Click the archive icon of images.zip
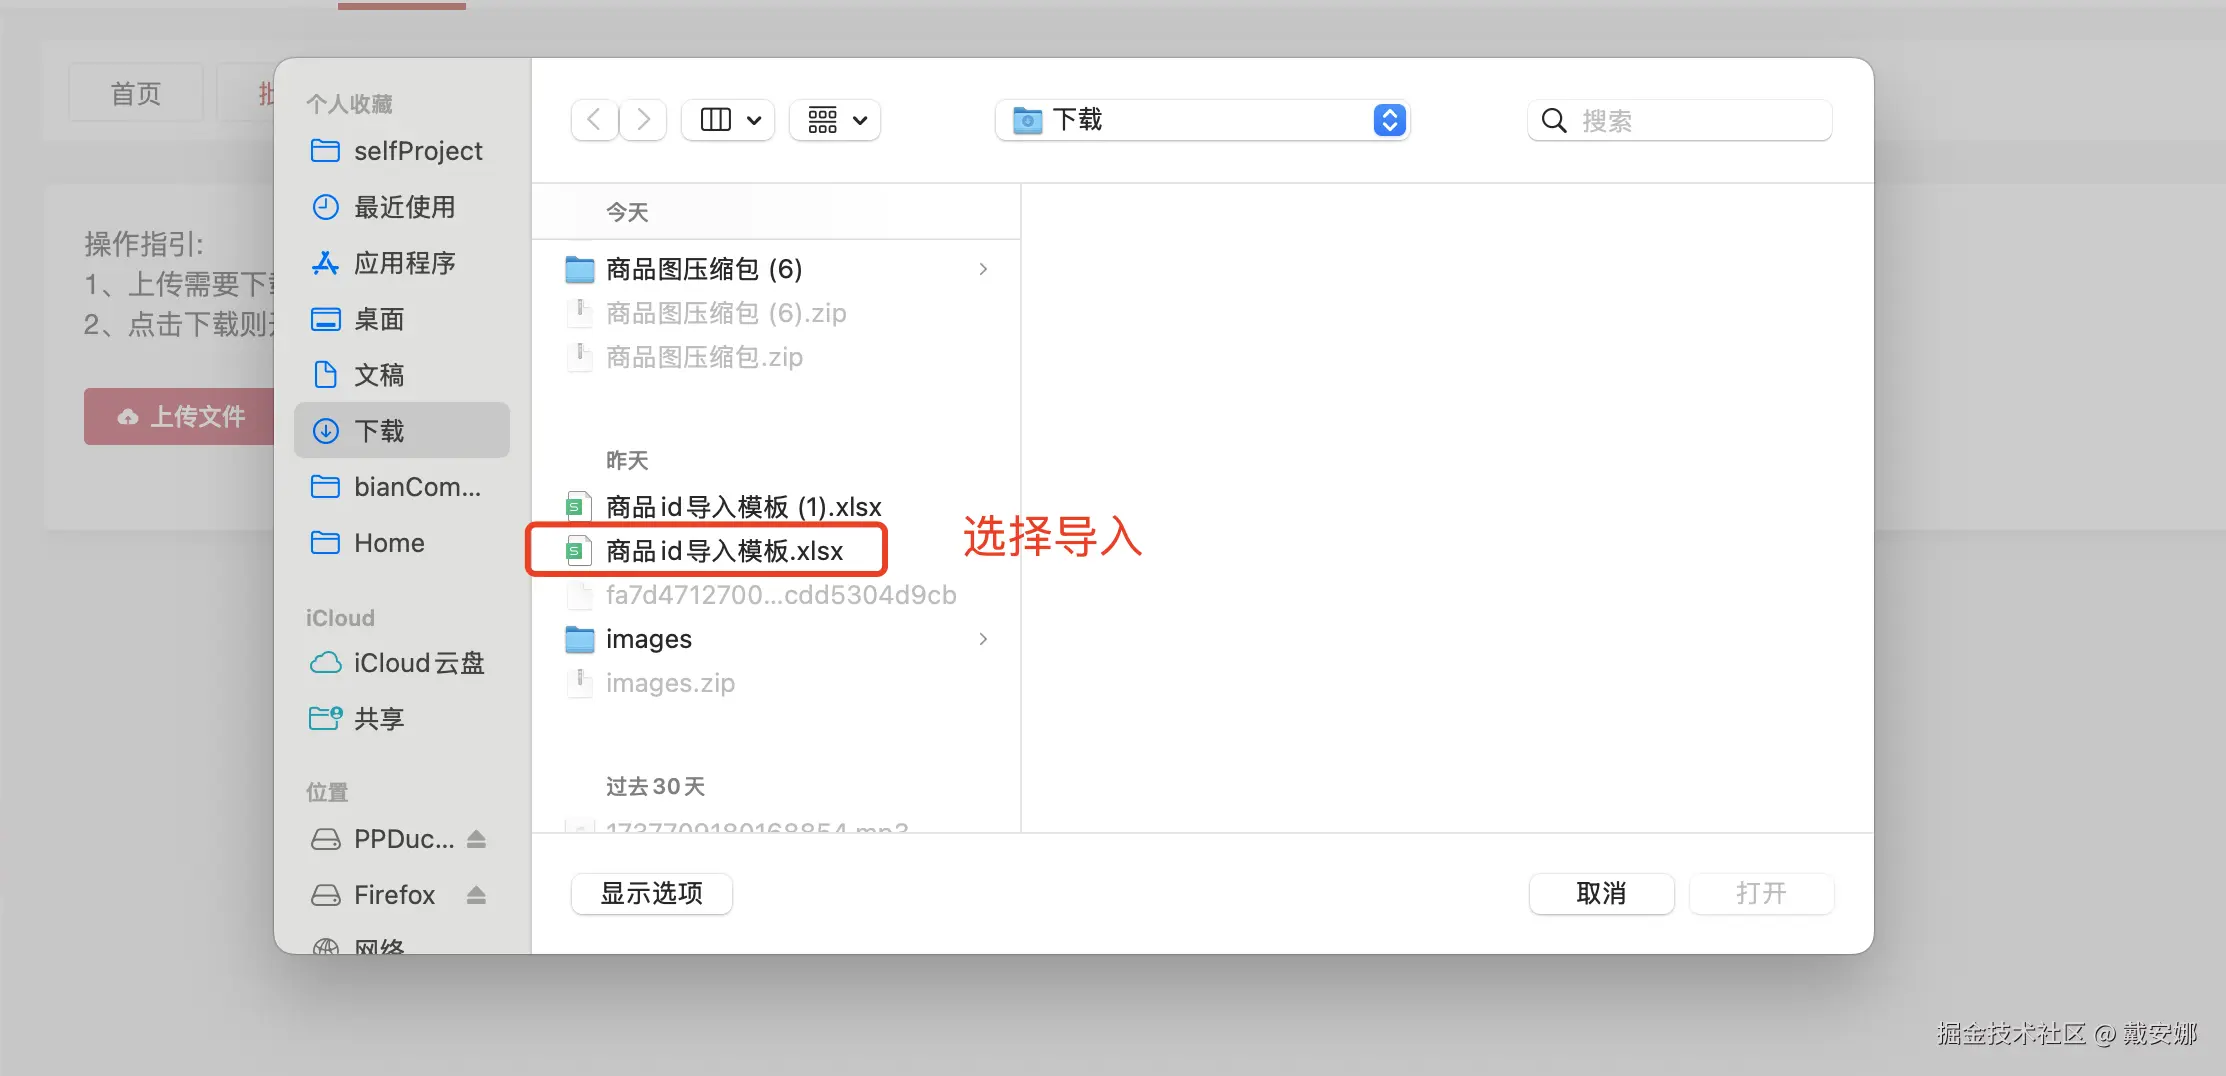2226x1076 pixels. [579, 683]
